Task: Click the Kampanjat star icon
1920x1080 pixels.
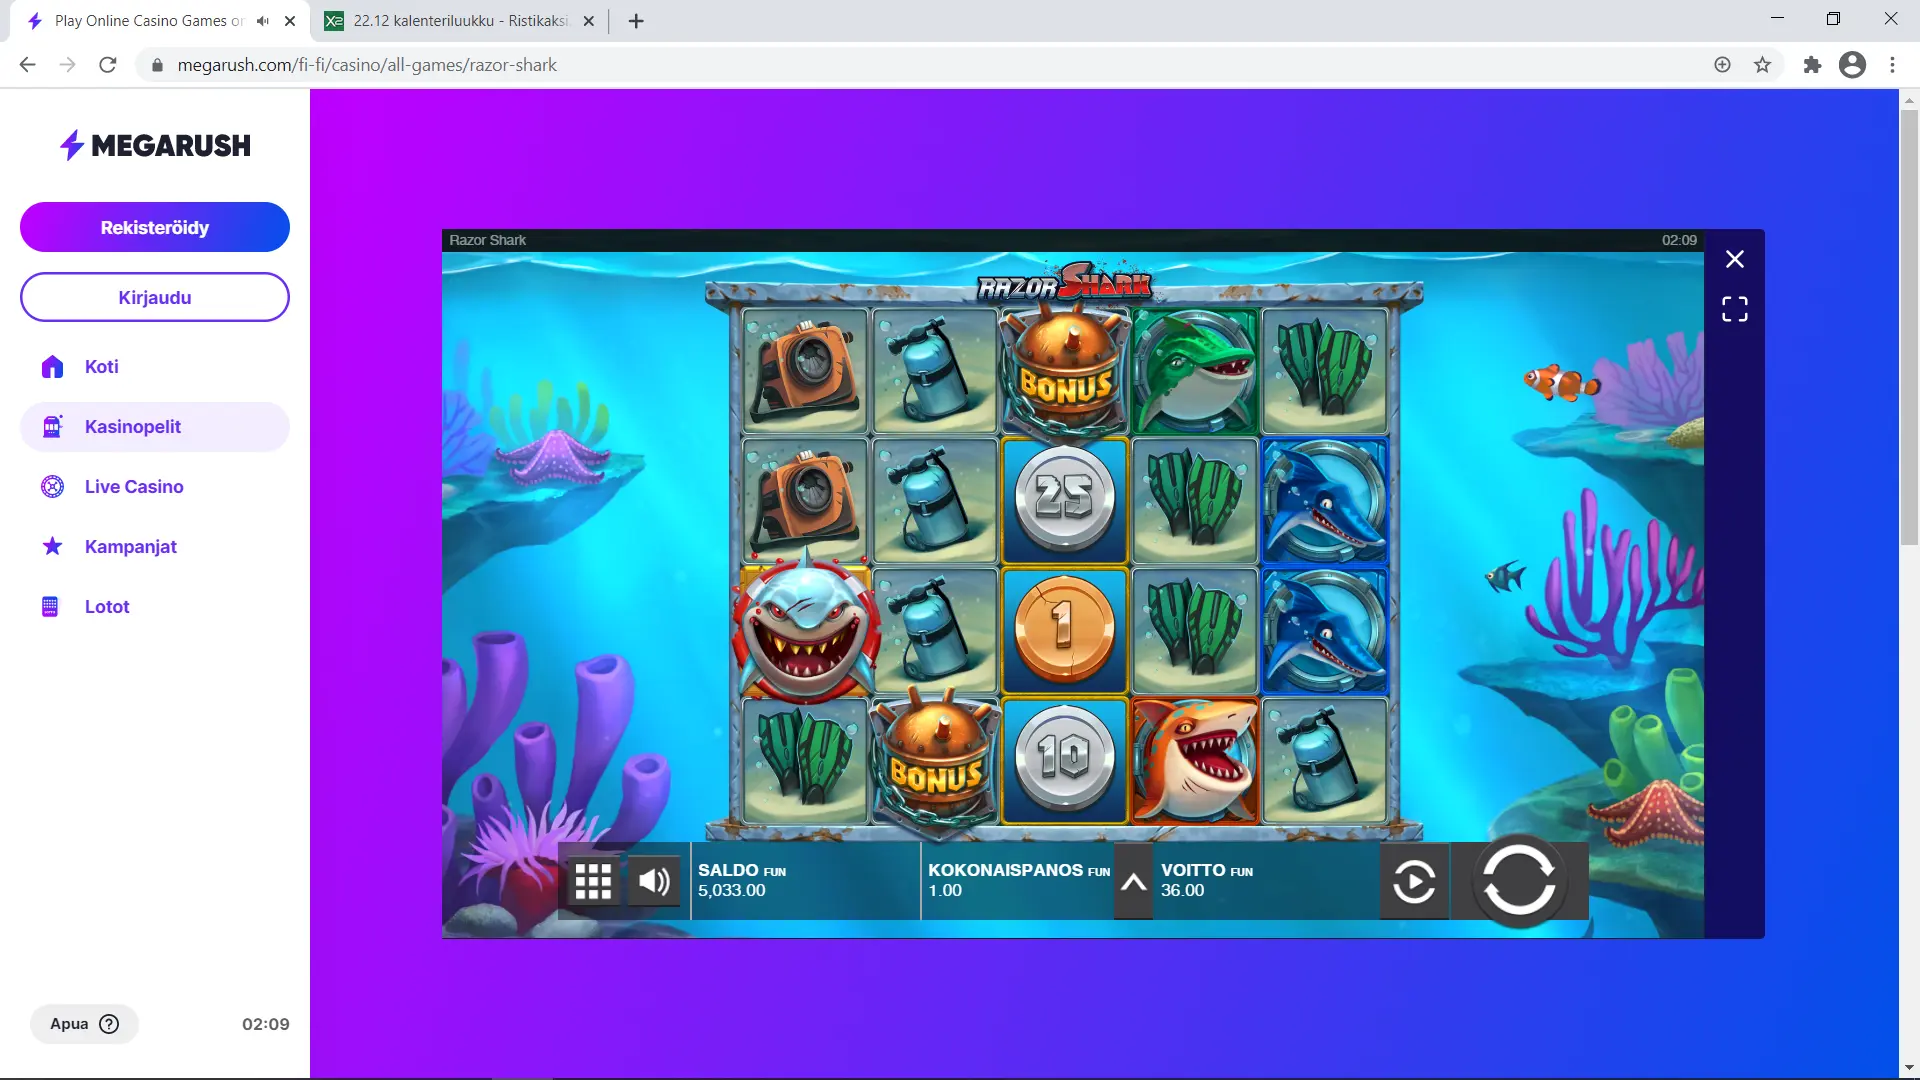Action: coord(52,546)
